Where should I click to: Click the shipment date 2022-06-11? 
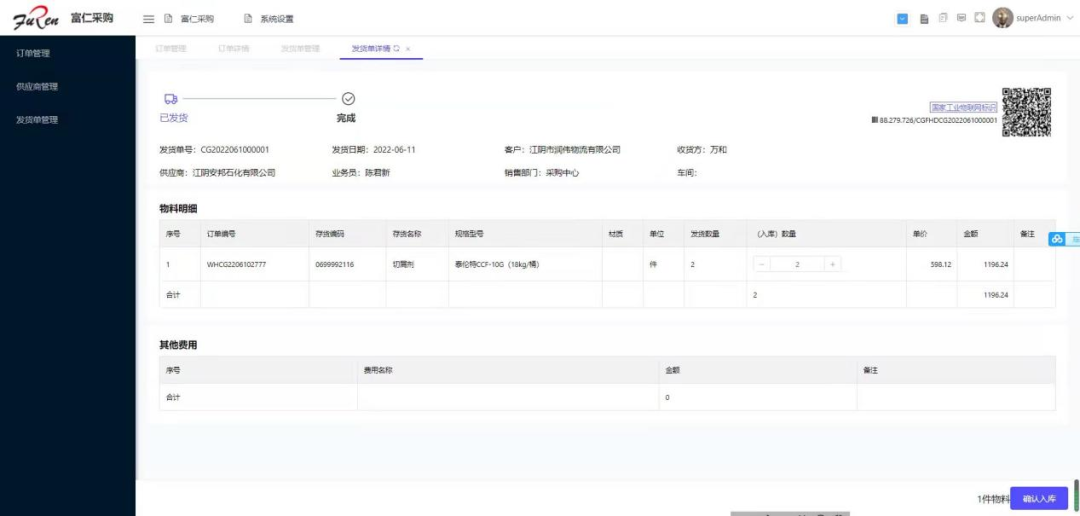pyautogui.click(x=394, y=149)
